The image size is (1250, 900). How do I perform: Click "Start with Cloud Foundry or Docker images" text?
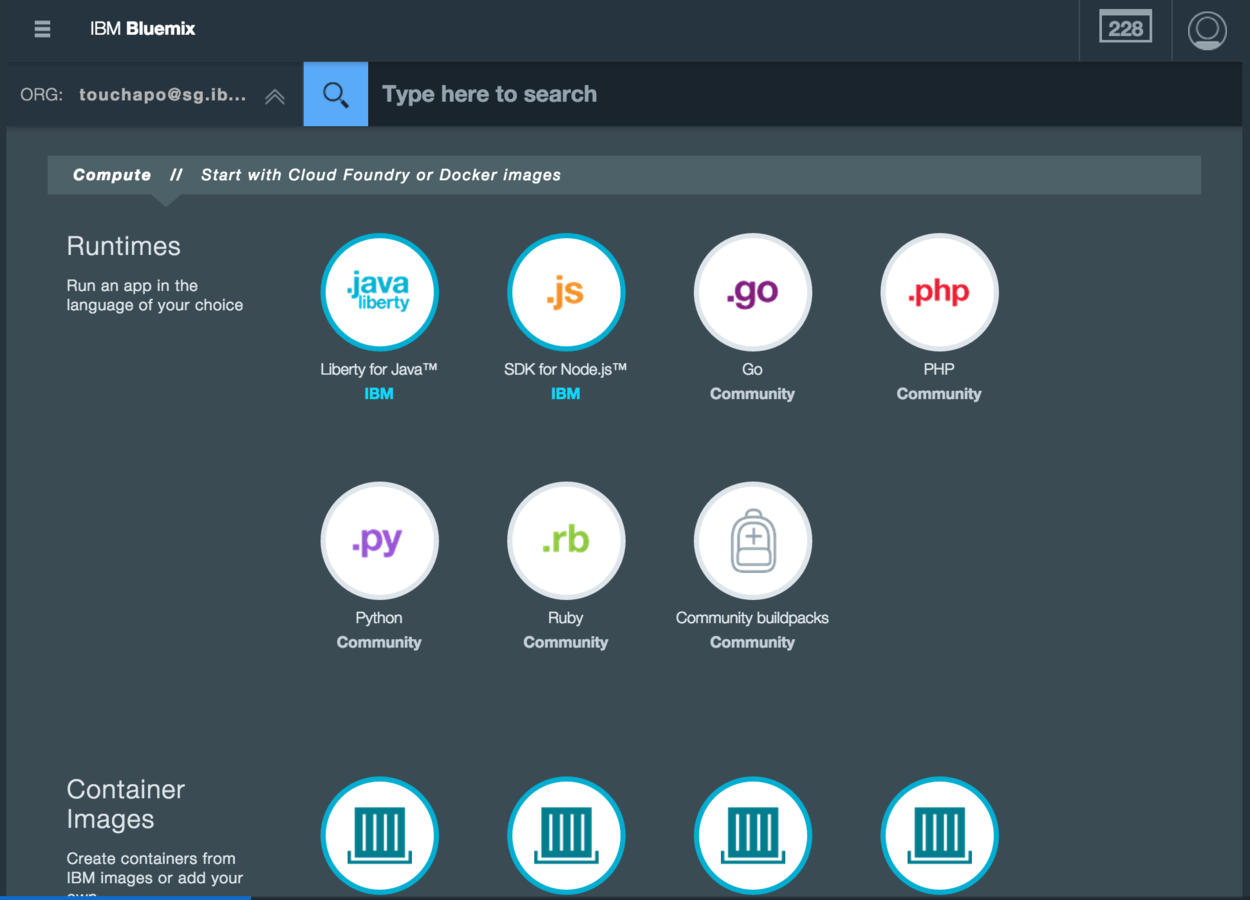(x=381, y=175)
